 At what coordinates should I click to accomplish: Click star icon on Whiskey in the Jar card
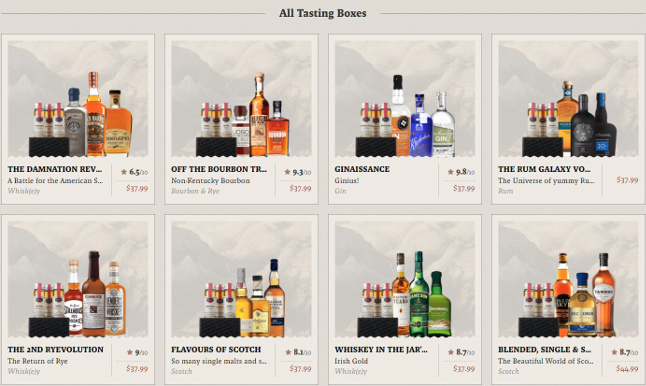[x=451, y=352]
